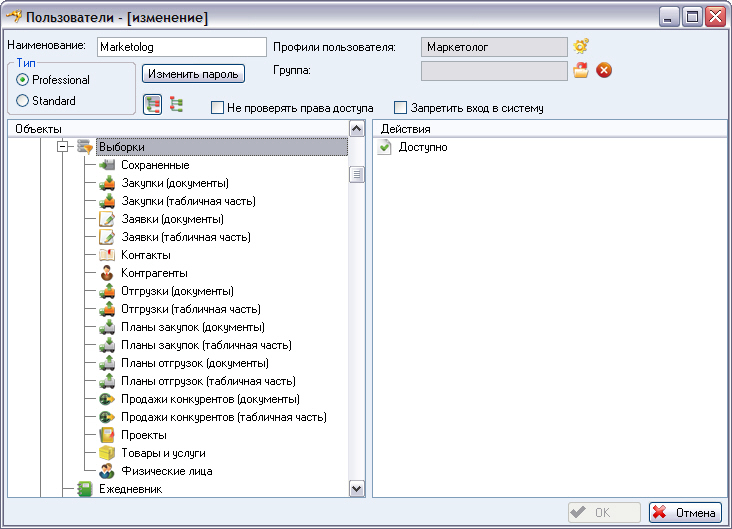Click the Отгрузки (документы) icon
The height and width of the screenshot is (529, 732).
point(107,291)
